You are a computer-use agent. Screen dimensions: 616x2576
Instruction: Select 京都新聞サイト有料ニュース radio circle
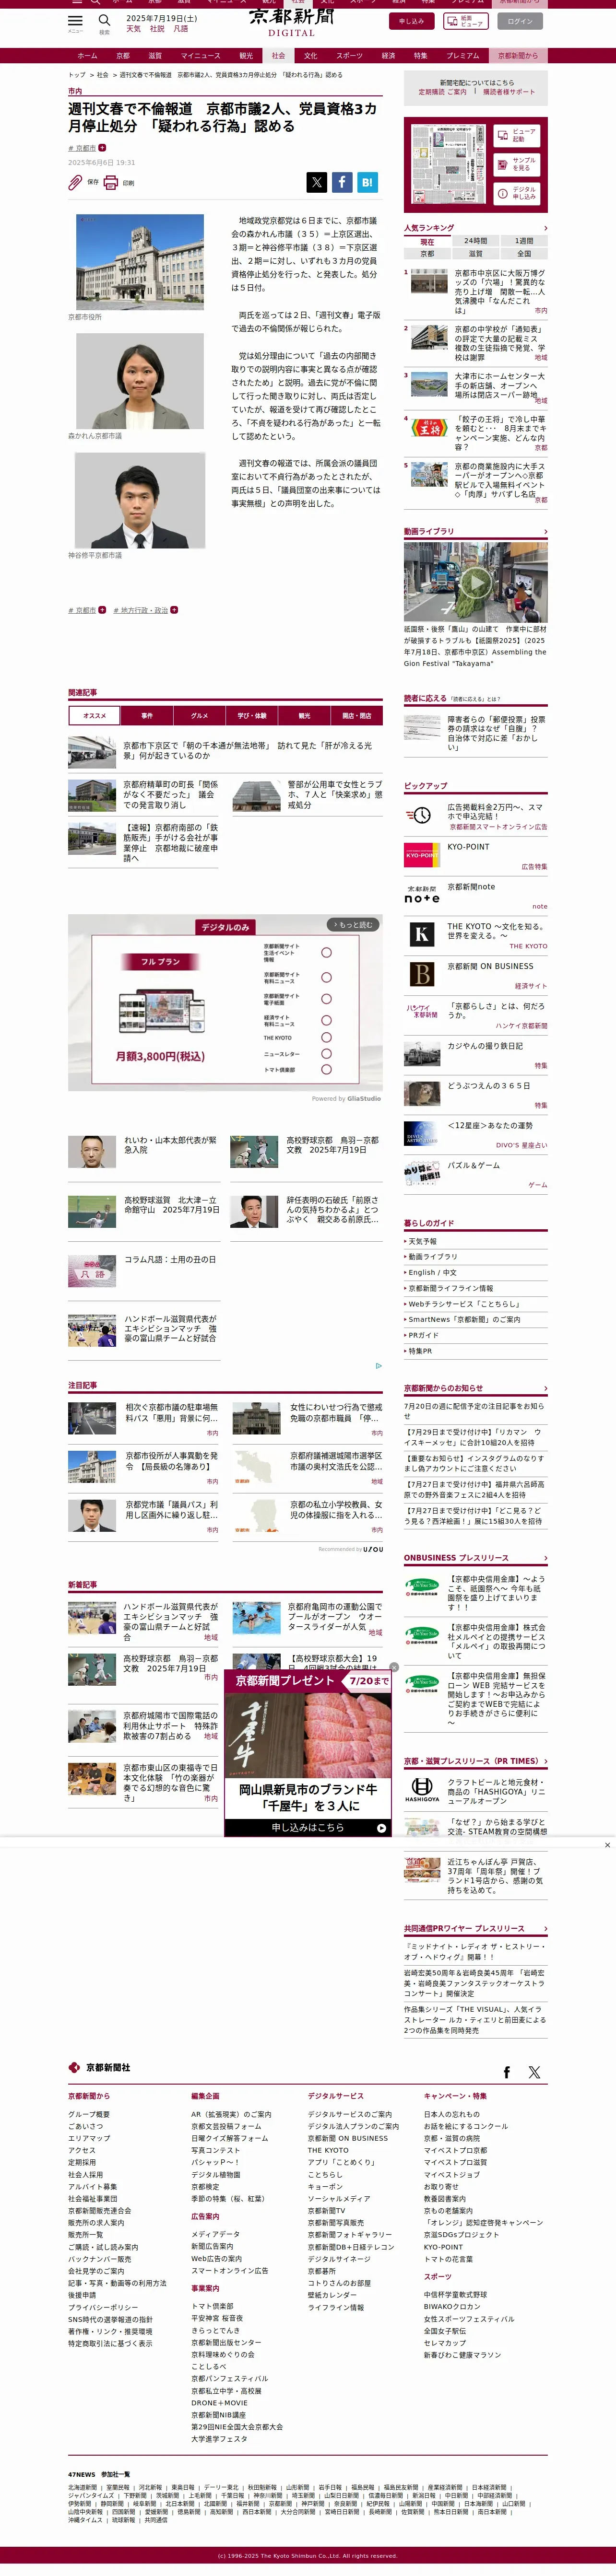click(326, 977)
